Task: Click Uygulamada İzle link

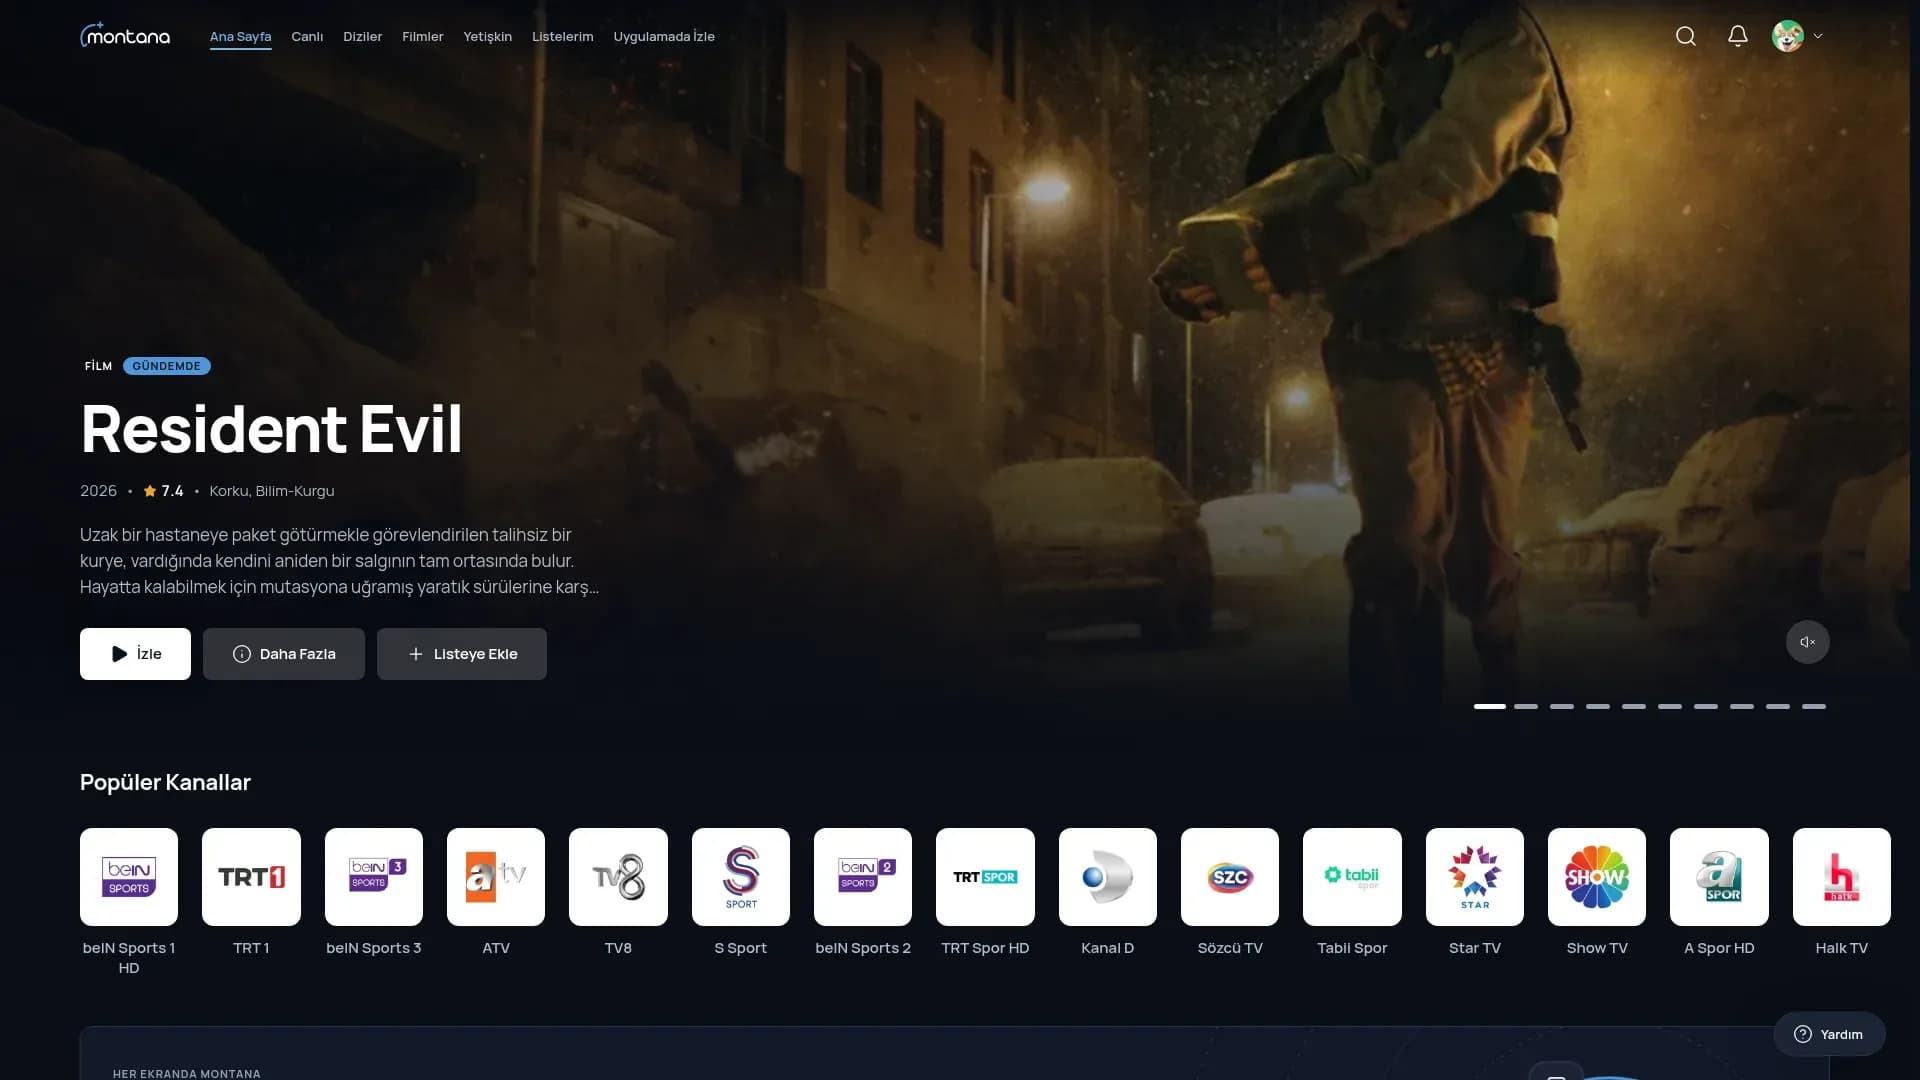Action: click(x=664, y=36)
